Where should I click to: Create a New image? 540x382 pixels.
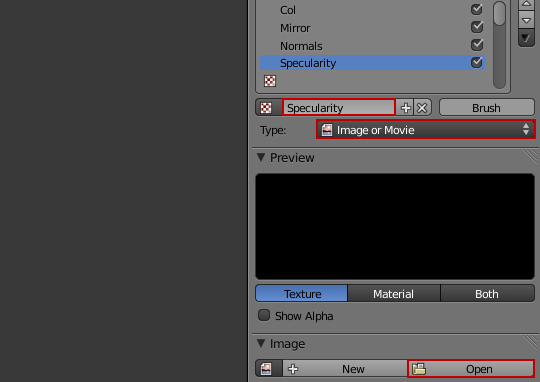point(345,369)
